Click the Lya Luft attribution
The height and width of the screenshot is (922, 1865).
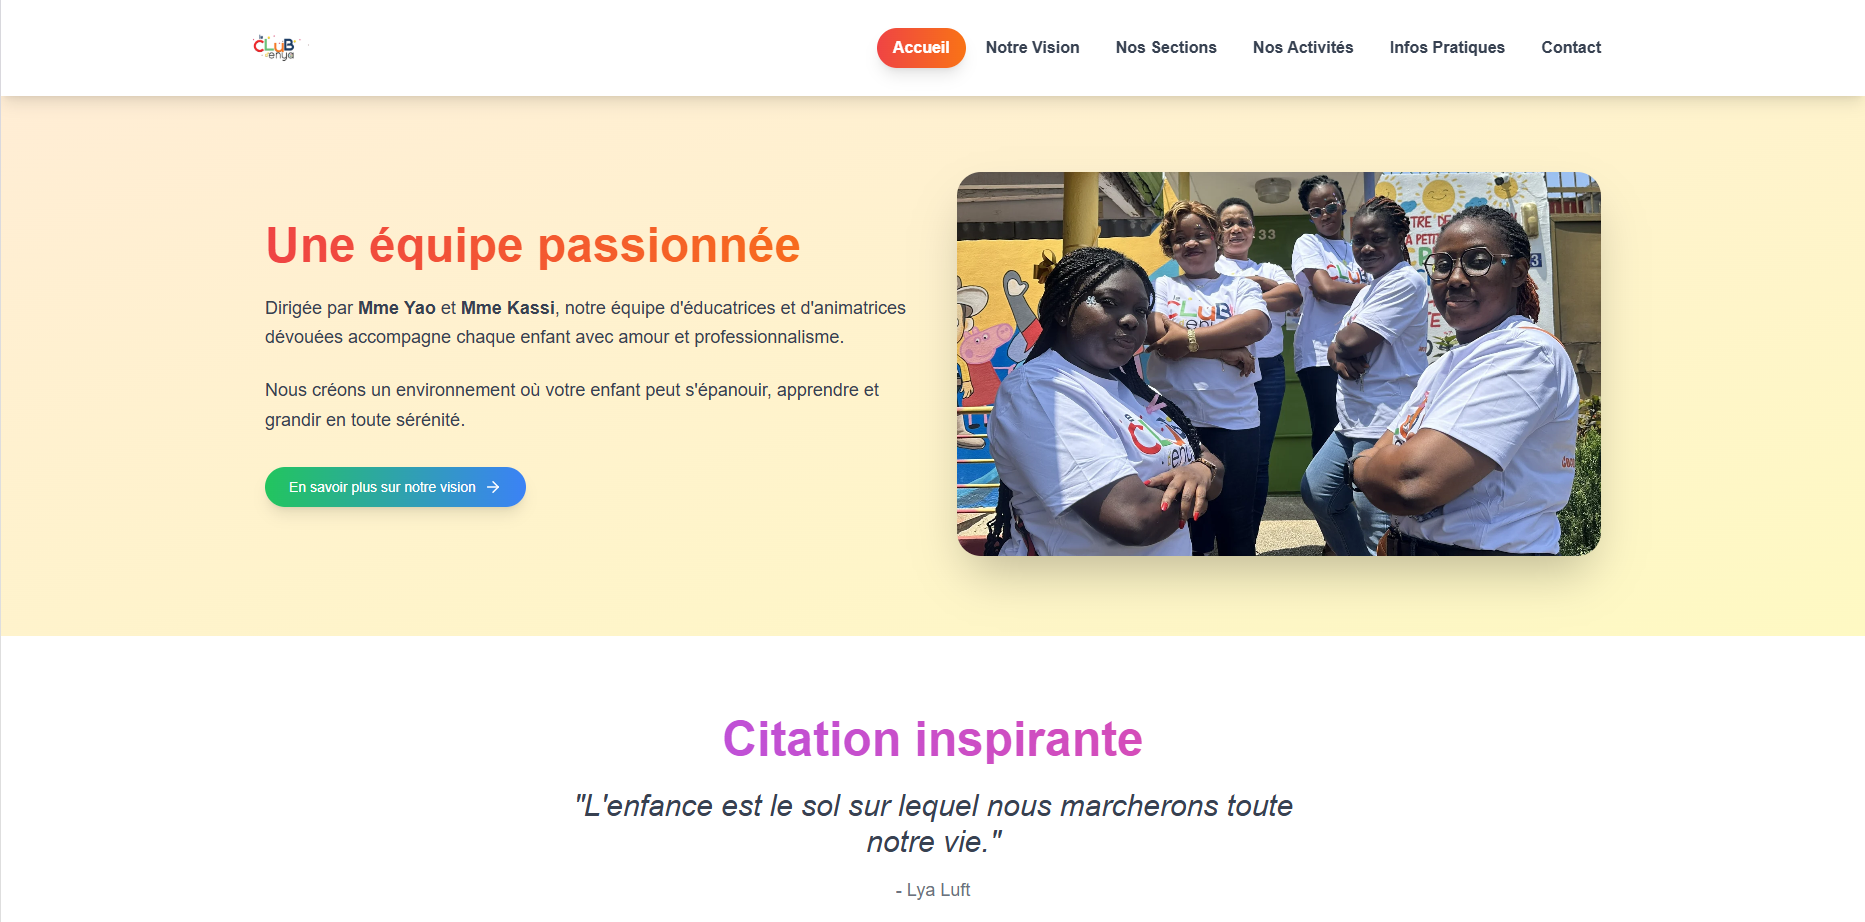[933, 890]
